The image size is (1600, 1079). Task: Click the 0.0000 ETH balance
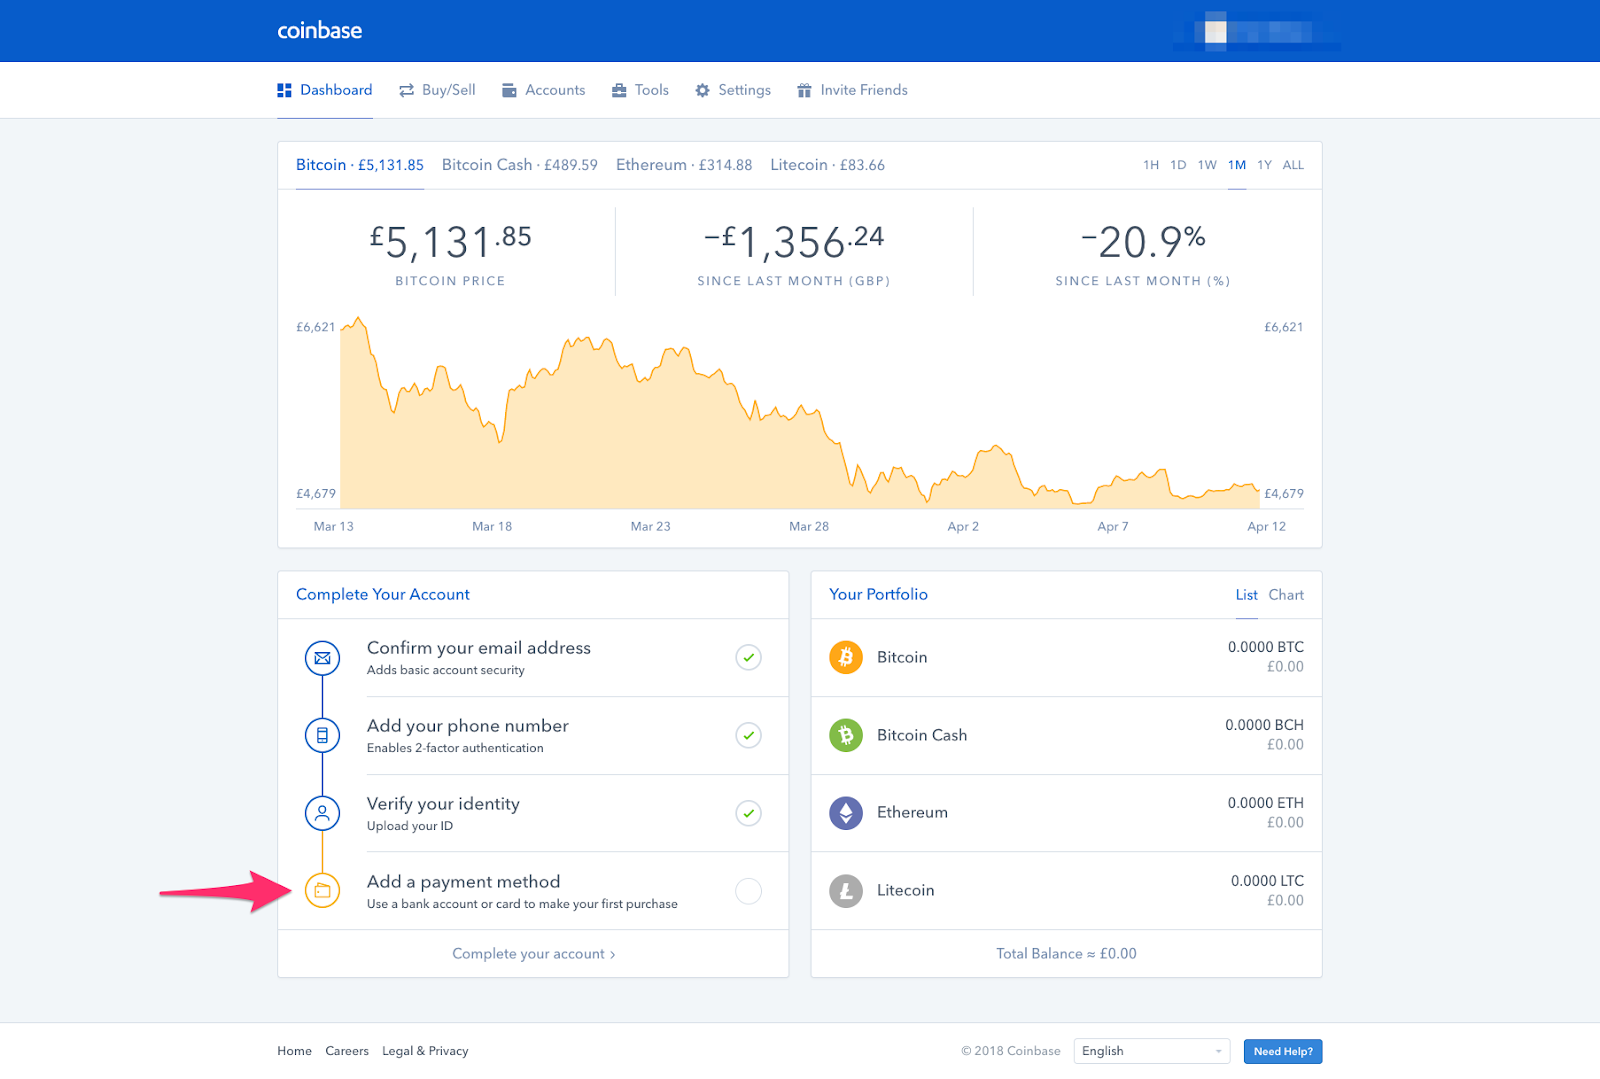[x=1266, y=803]
